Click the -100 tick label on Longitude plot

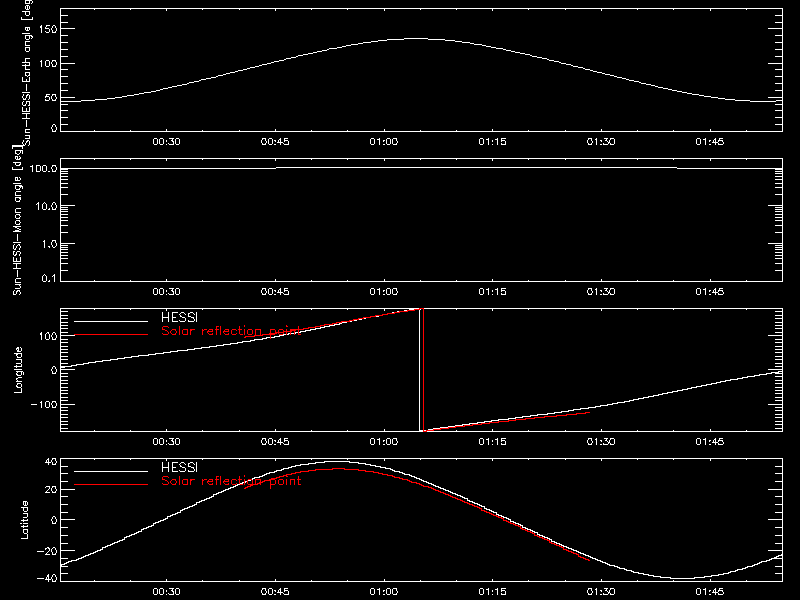click(x=44, y=405)
